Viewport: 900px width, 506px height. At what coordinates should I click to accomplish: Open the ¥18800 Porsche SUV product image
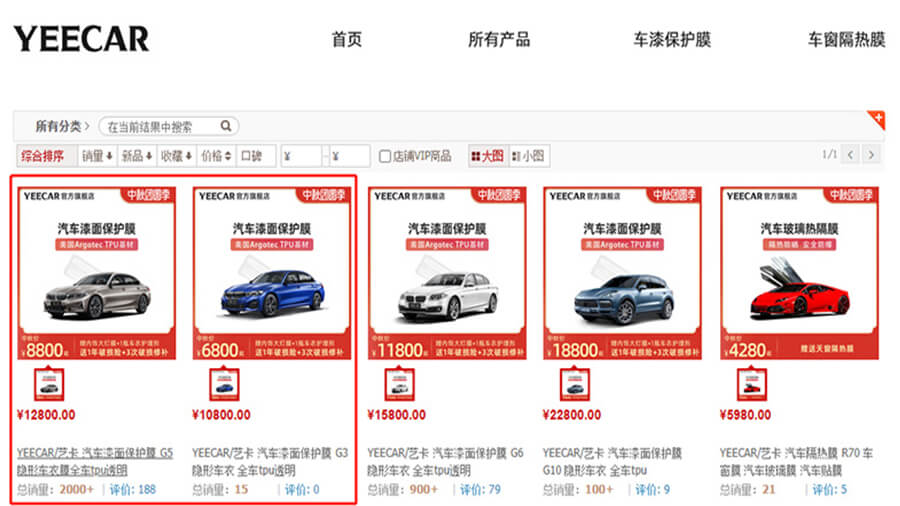click(623, 273)
